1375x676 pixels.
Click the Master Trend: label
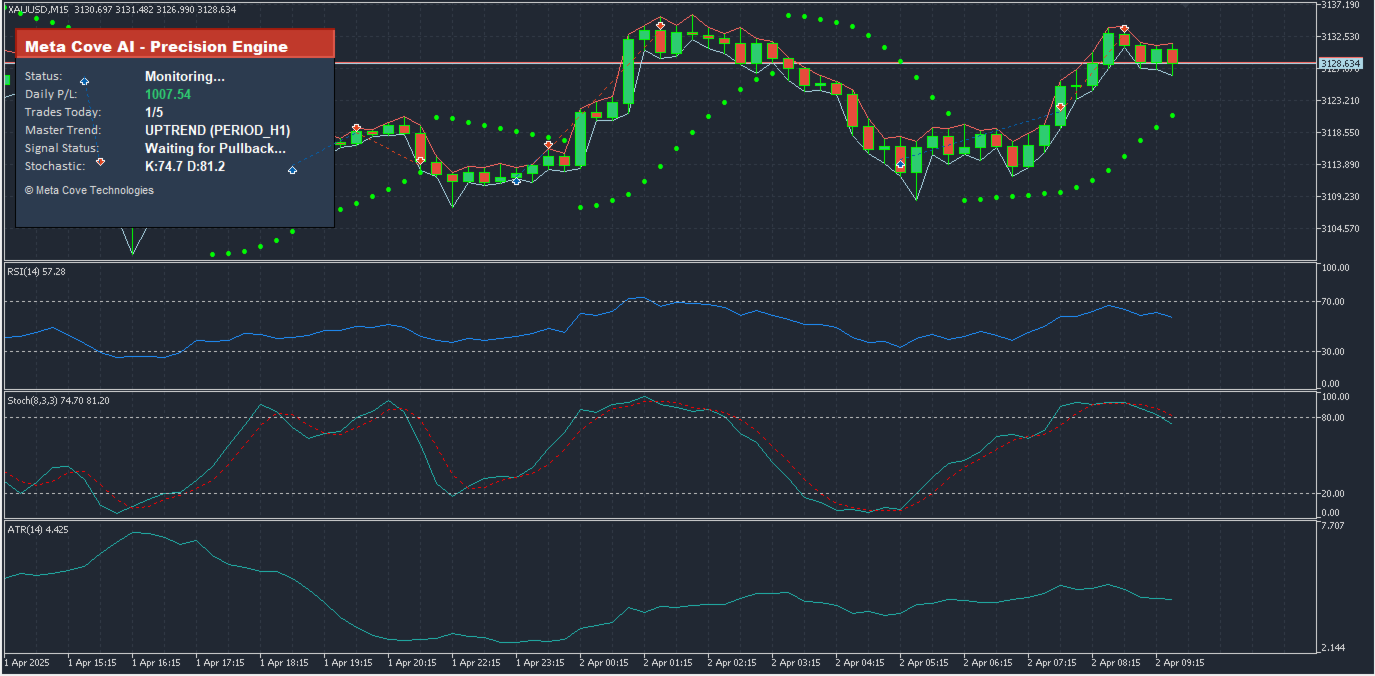click(x=63, y=130)
